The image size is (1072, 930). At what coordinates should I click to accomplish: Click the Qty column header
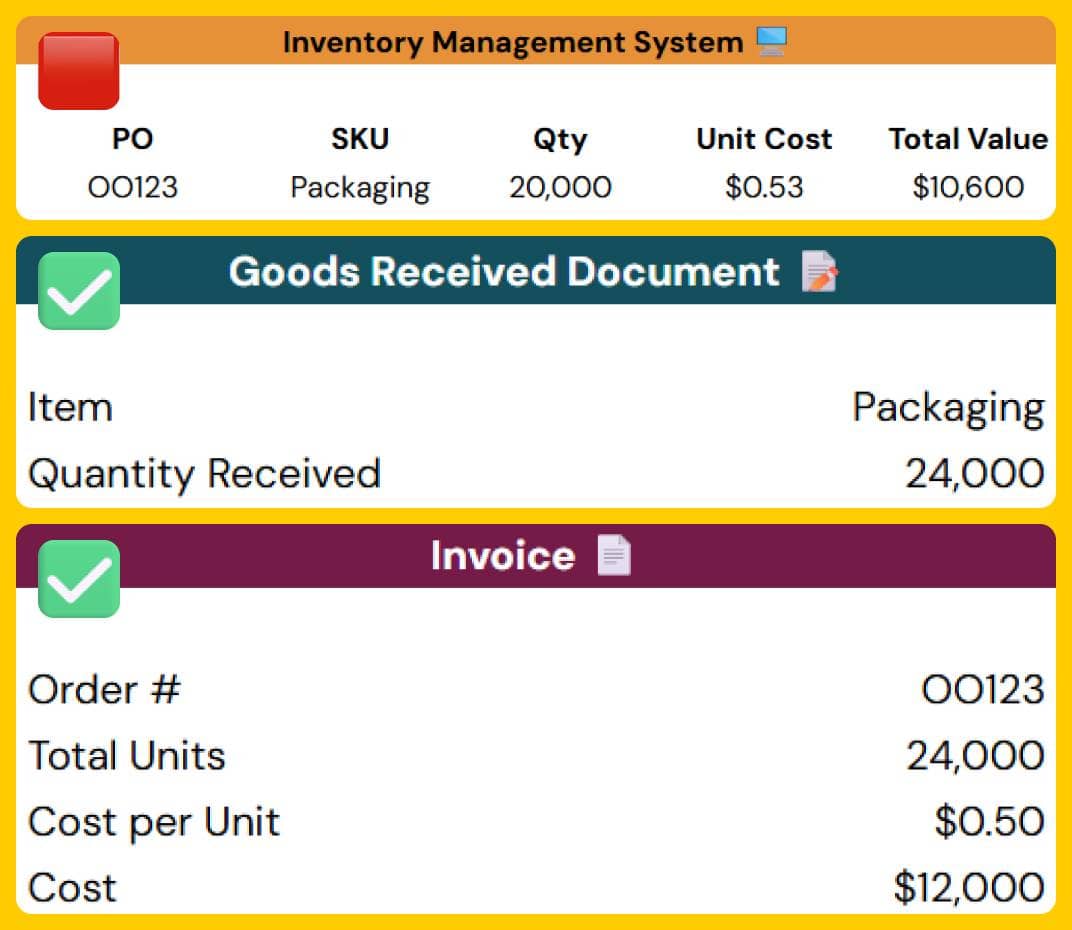(x=559, y=139)
